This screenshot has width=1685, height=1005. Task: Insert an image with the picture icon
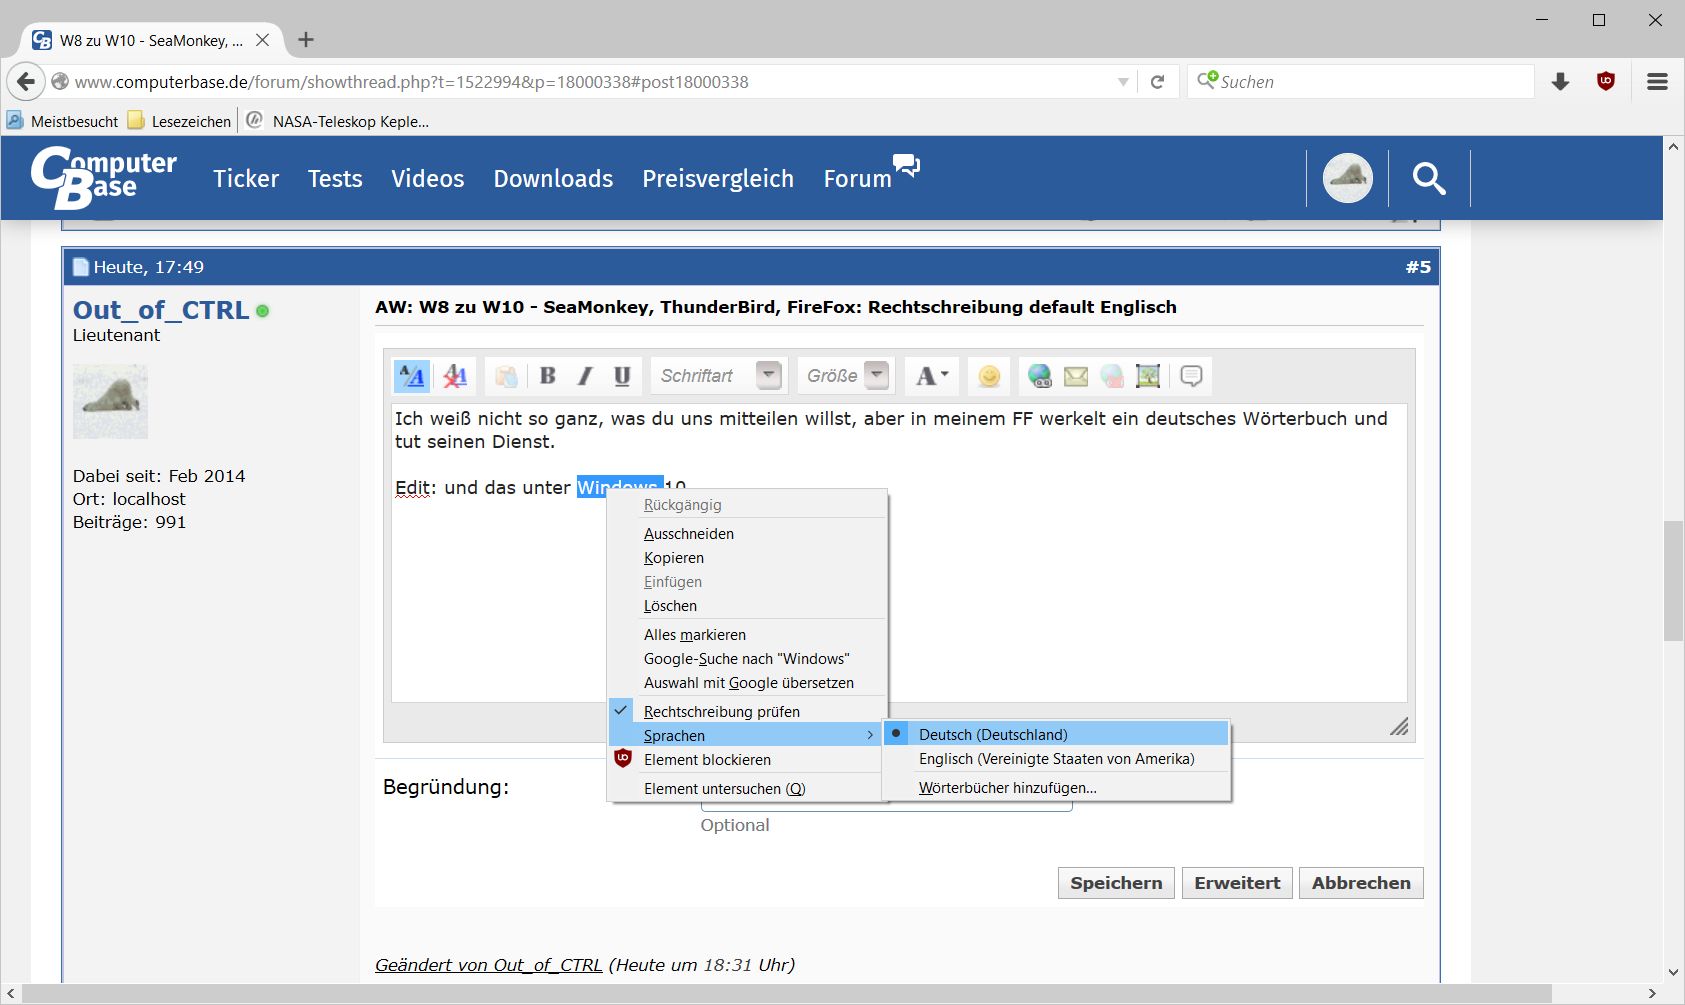click(1148, 376)
